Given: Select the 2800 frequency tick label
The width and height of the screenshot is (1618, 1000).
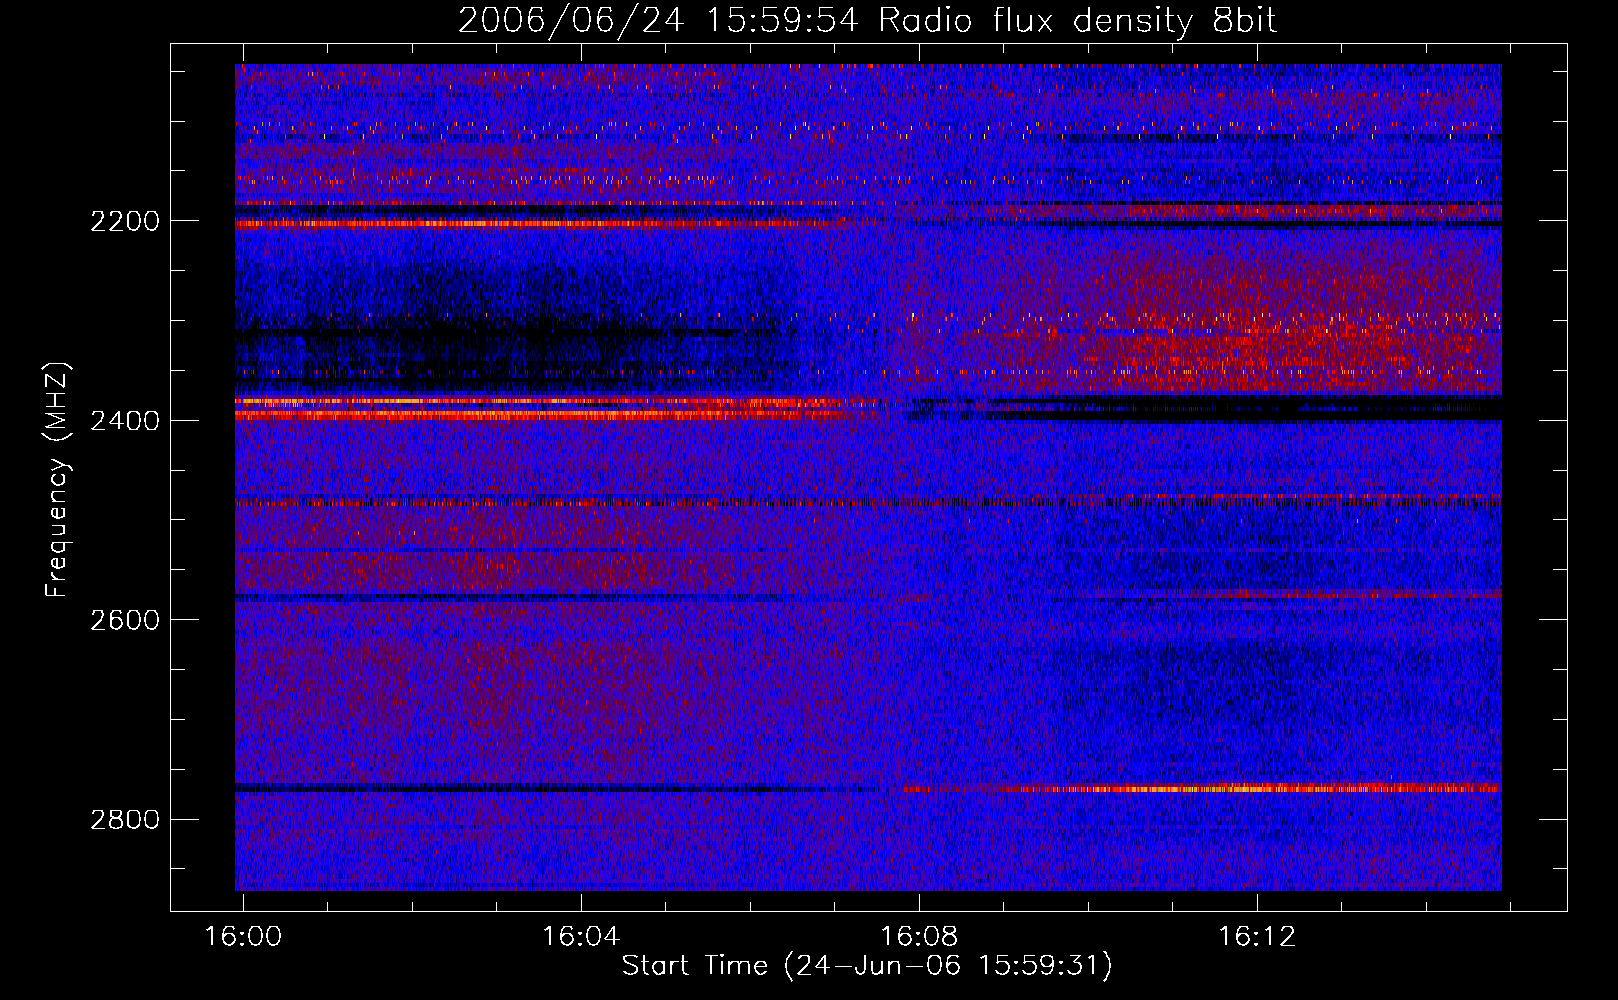Looking at the screenshot, I should [x=125, y=820].
